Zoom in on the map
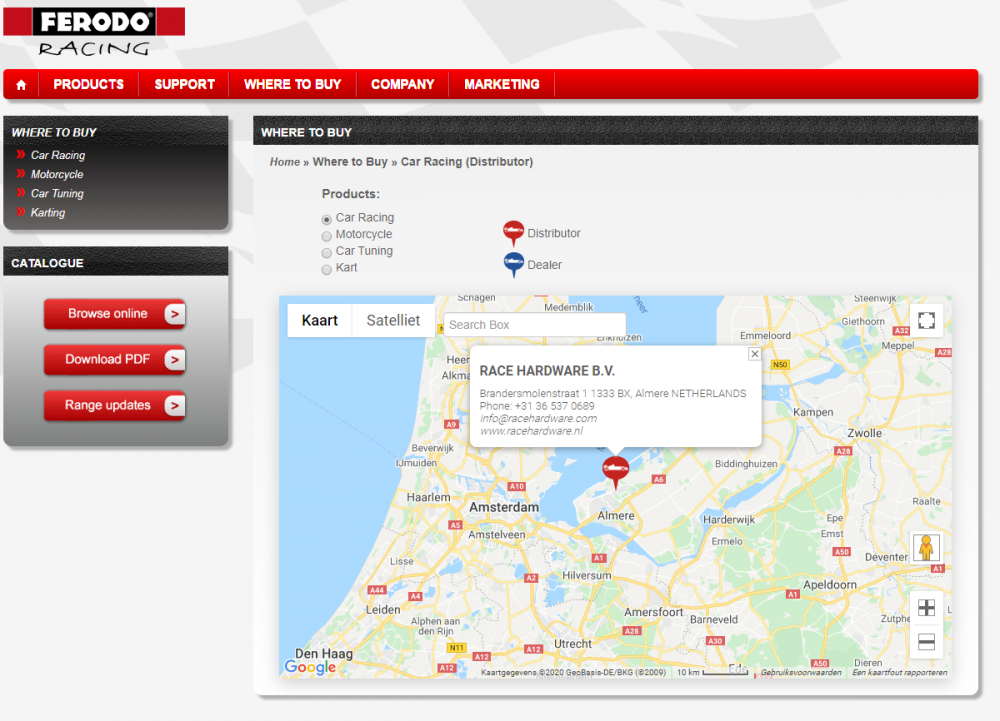Image resolution: width=1000 pixels, height=721 pixels. tap(926, 608)
